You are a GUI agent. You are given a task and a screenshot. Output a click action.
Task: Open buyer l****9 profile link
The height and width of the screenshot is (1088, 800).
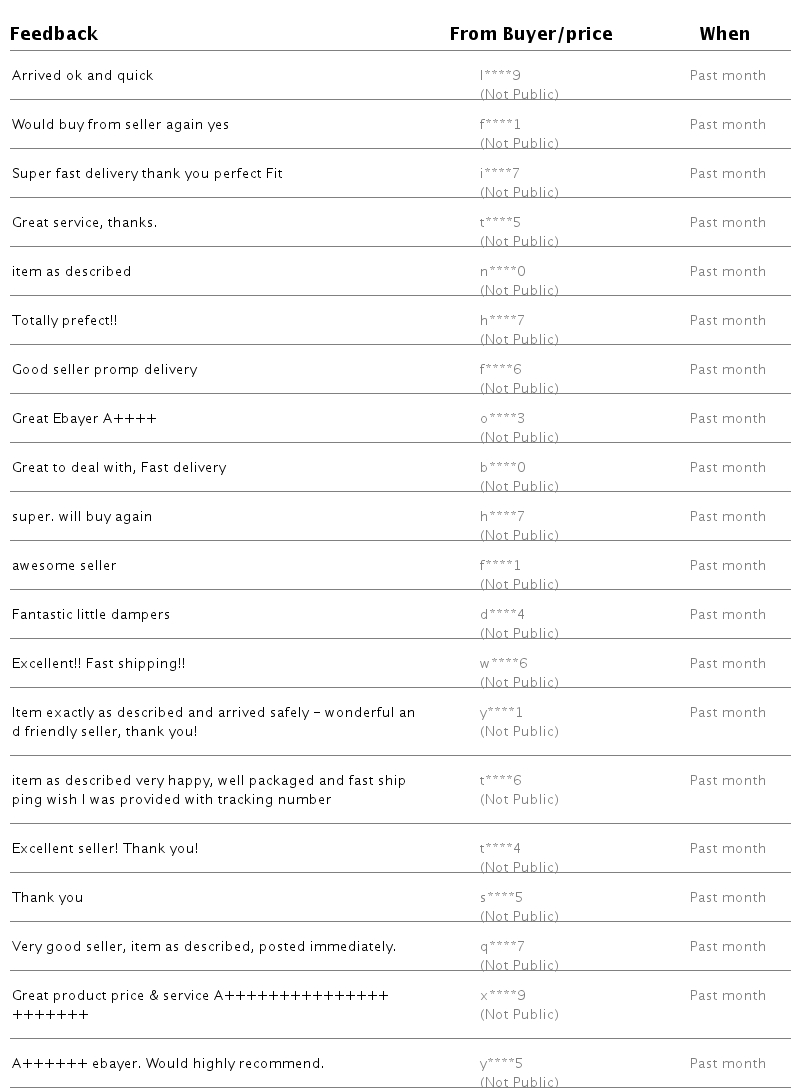point(500,76)
